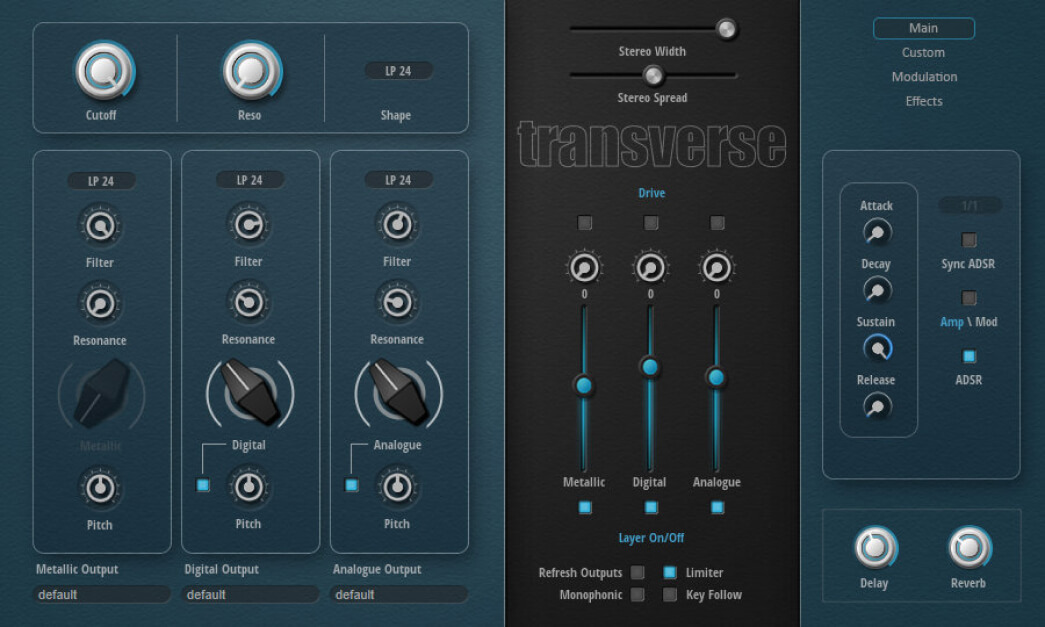Switch to the Main page
This screenshot has width=1045, height=627.
pos(924,28)
